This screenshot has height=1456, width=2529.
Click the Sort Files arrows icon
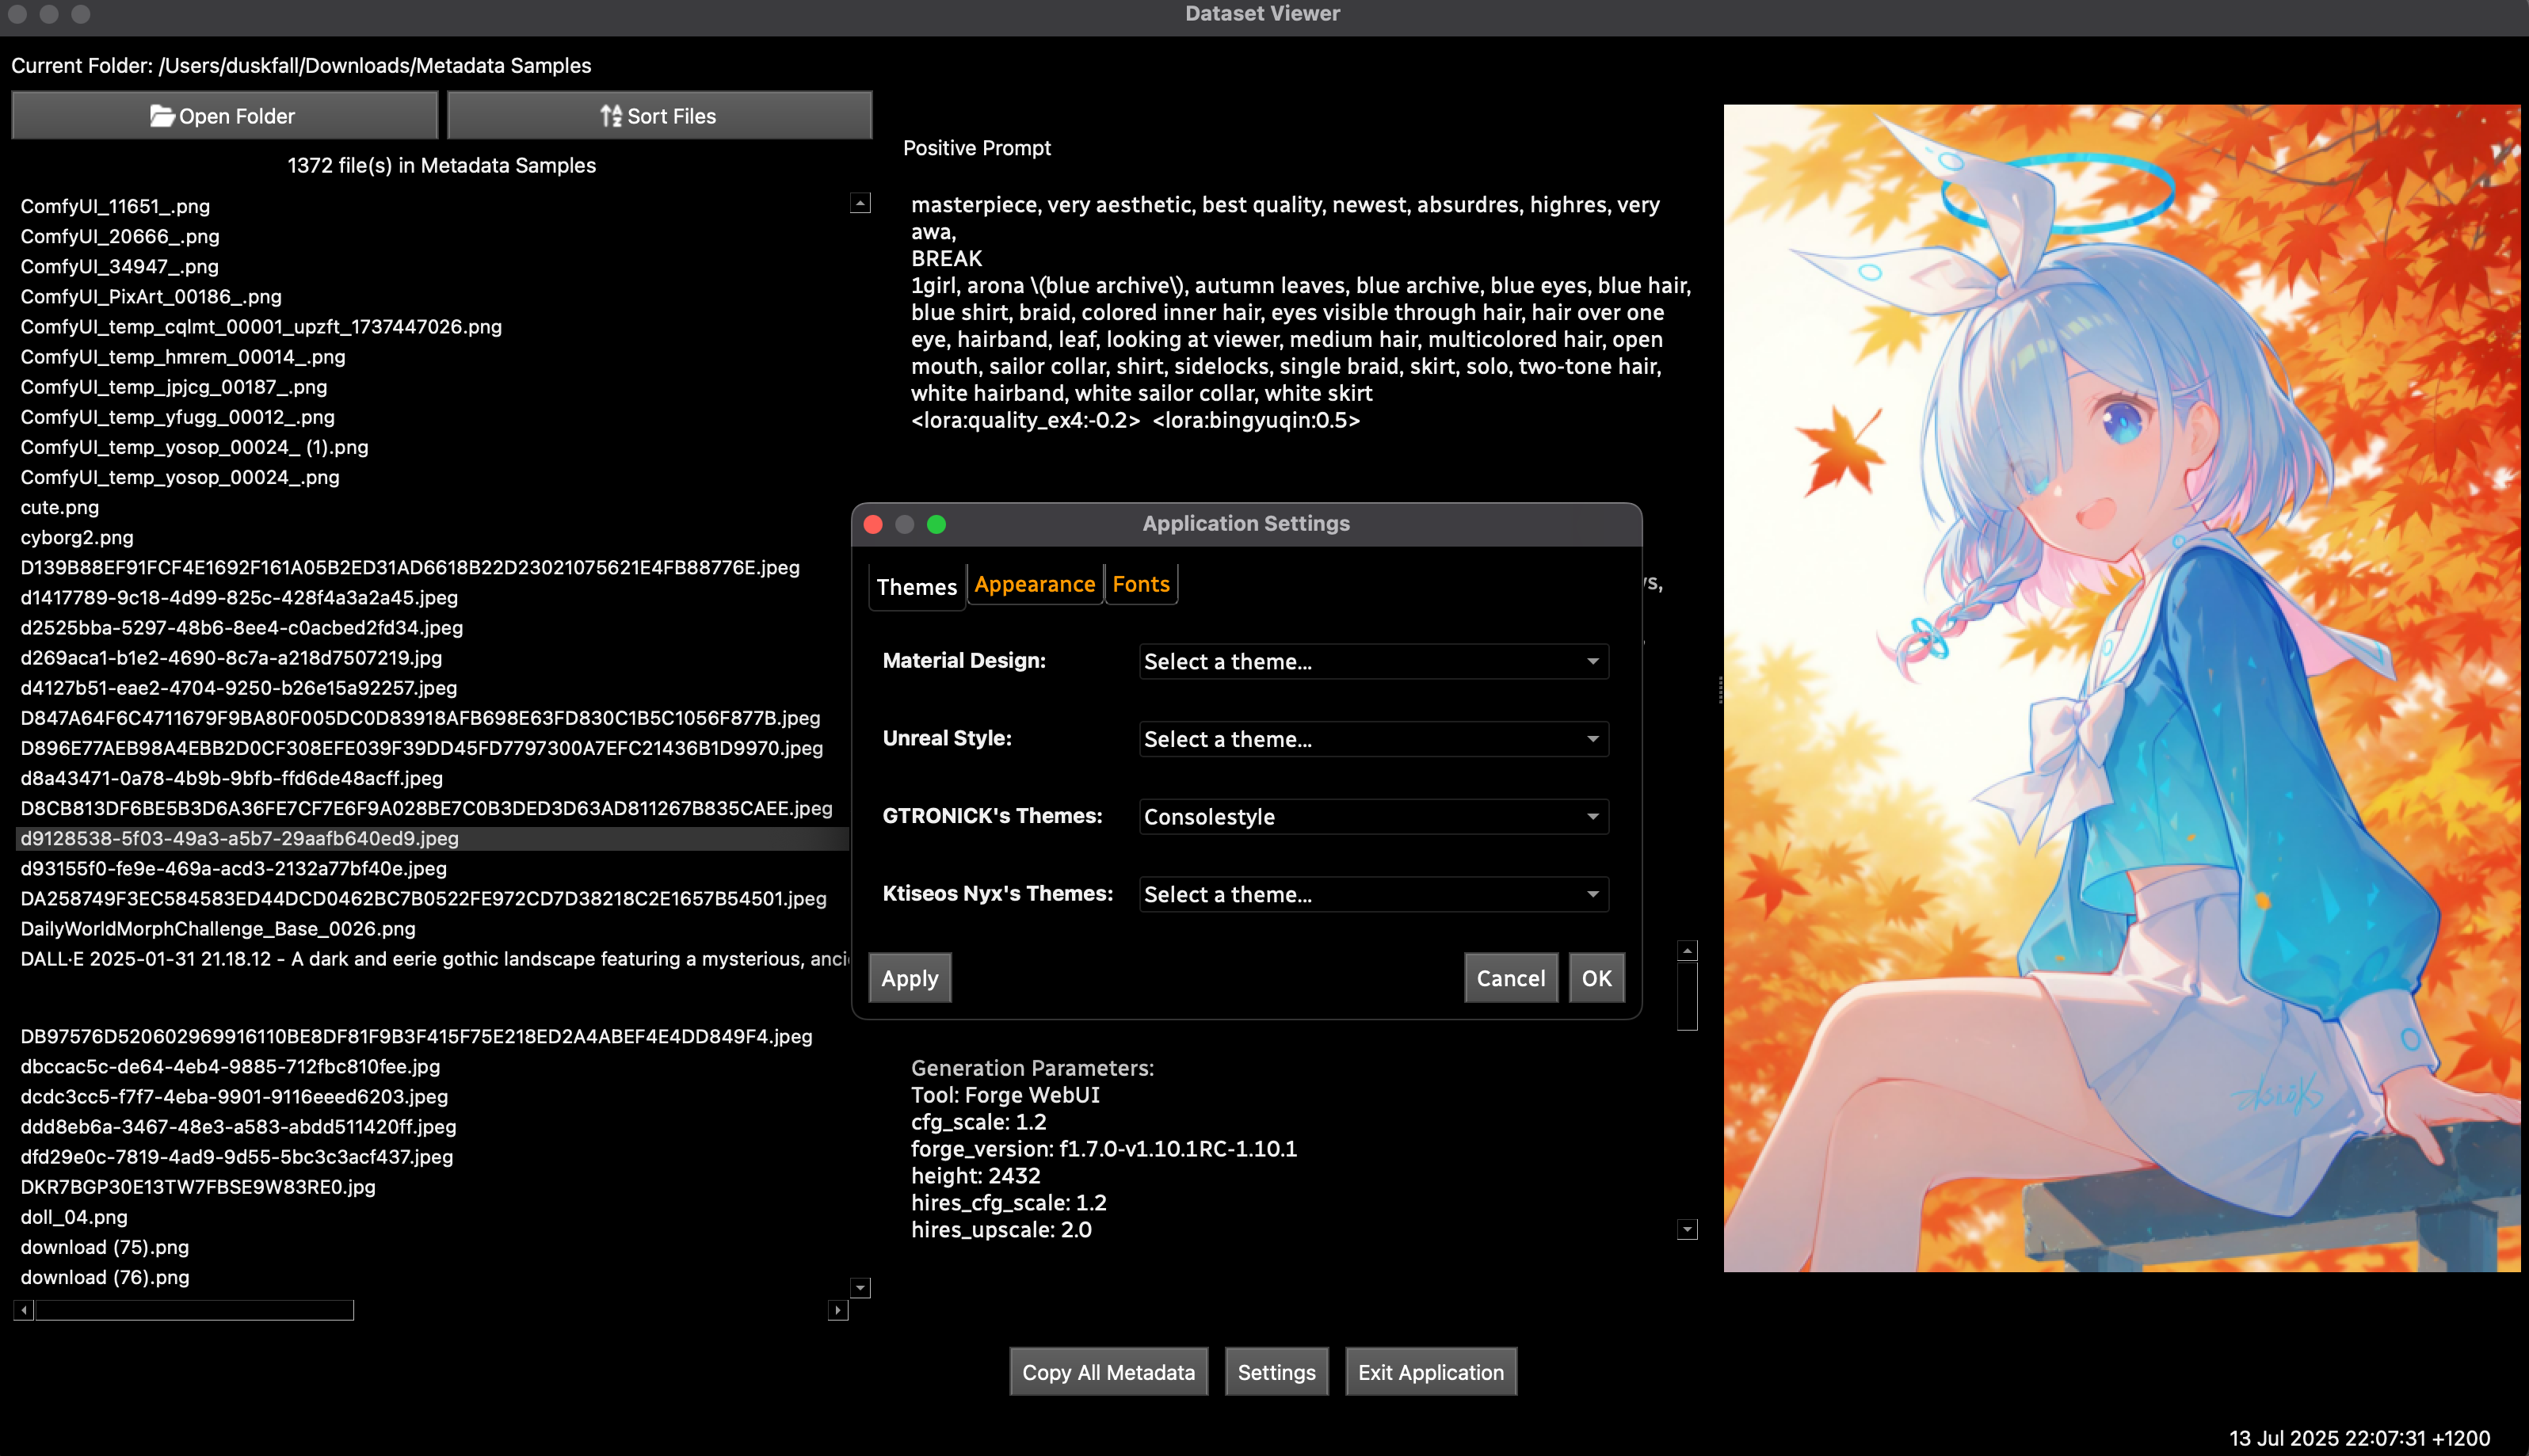610,116
